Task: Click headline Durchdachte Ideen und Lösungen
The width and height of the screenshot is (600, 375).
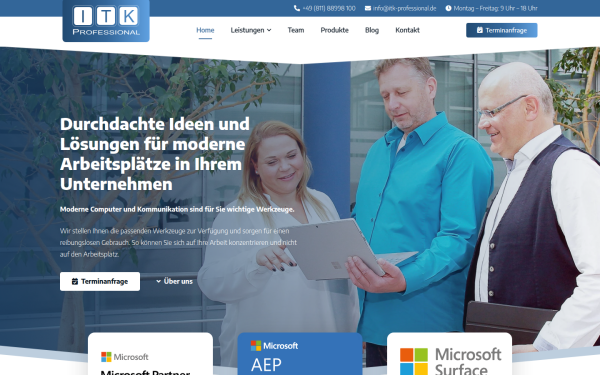Action: click(x=155, y=154)
